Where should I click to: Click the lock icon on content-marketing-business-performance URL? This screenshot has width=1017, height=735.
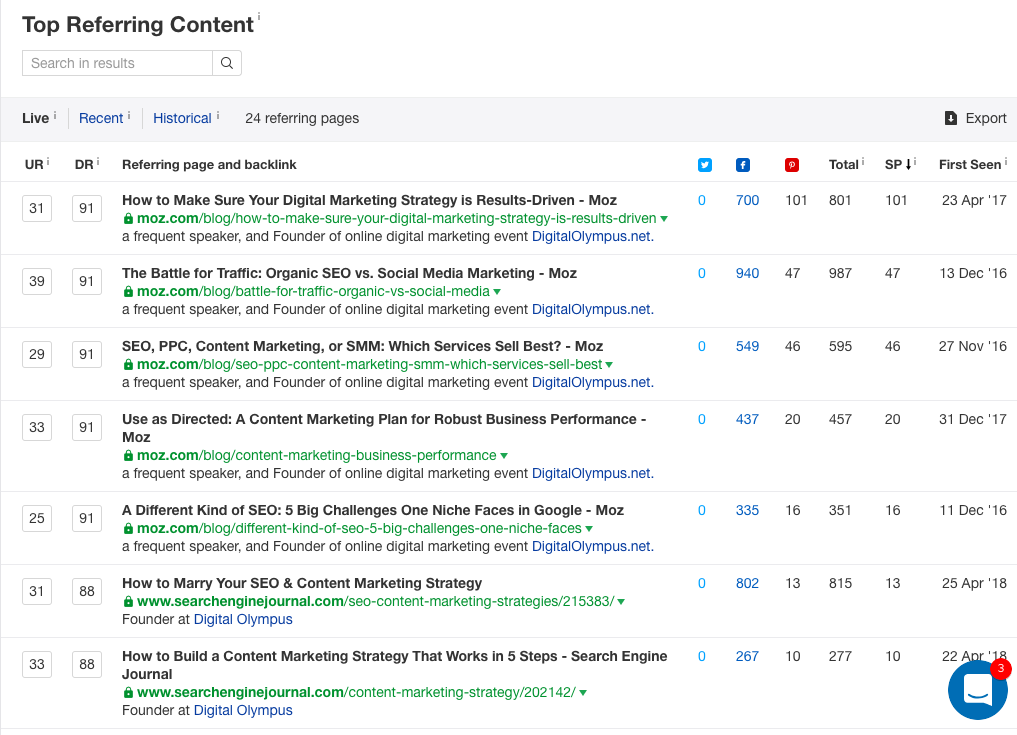click(x=128, y=456)
